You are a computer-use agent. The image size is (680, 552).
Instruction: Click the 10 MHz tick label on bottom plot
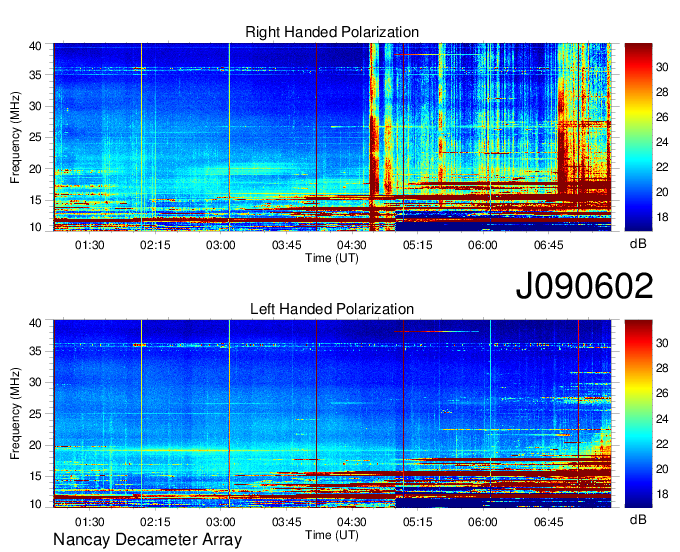coord(35,504)
